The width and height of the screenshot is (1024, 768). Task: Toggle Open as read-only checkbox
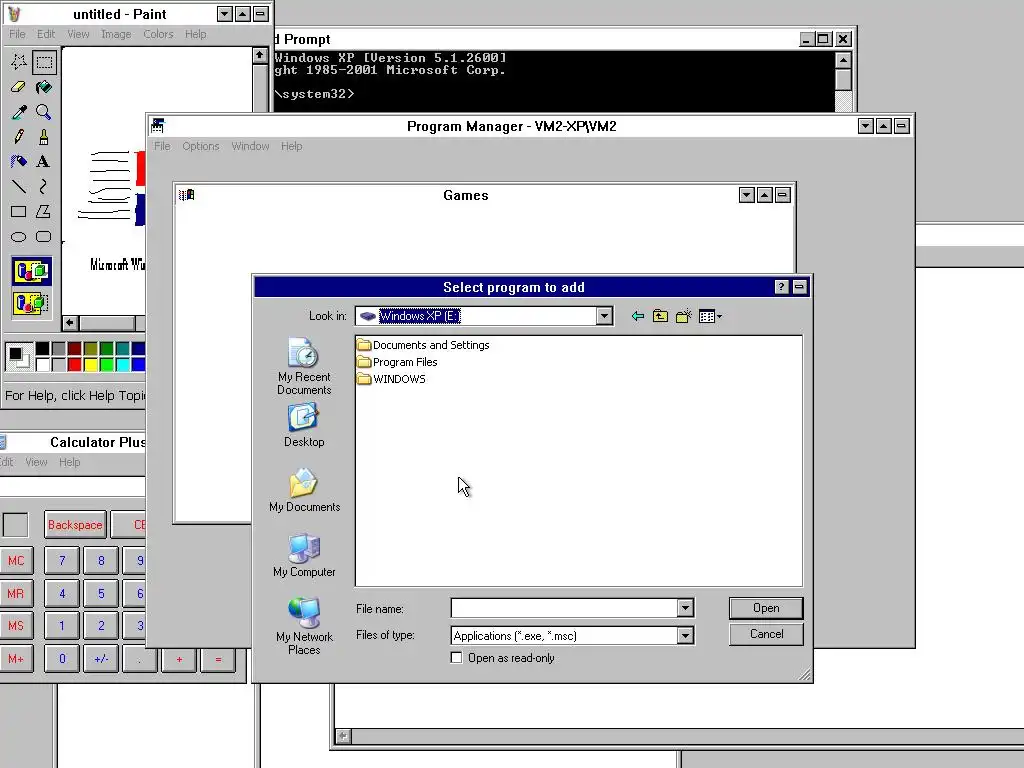coord(456,658)
